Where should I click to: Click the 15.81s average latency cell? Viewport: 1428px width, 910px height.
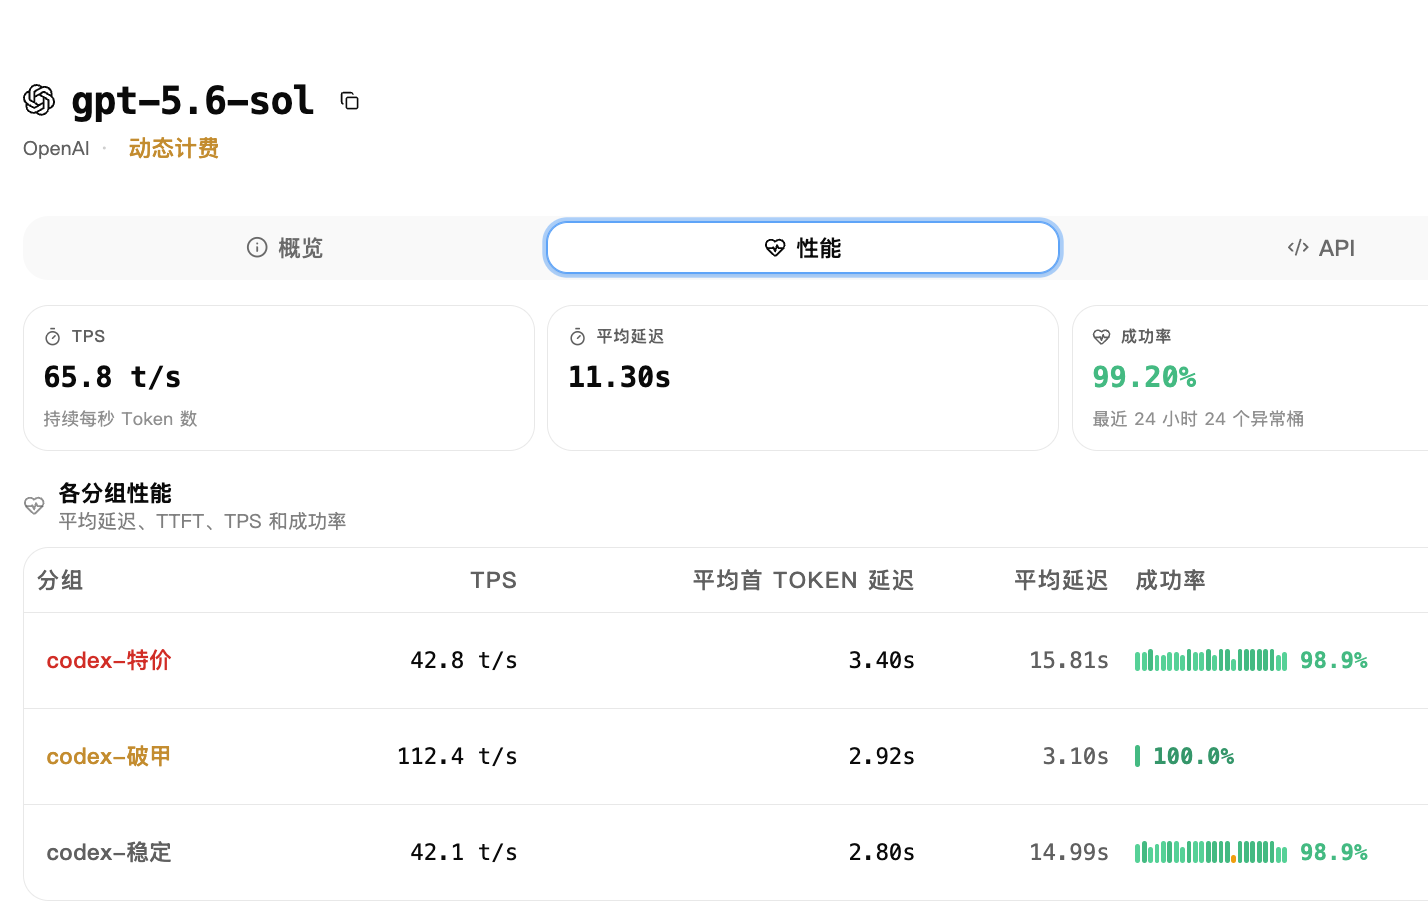click(1069, 660)
